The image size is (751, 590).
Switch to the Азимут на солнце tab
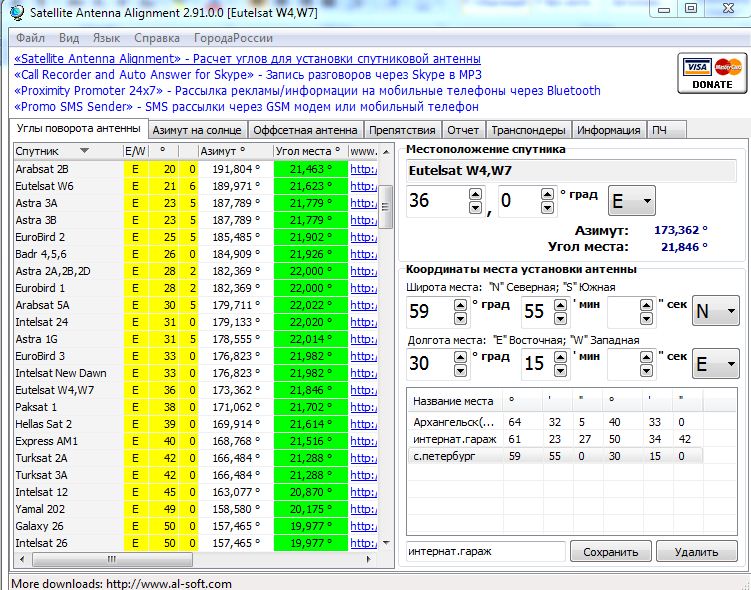click(197, 130)
